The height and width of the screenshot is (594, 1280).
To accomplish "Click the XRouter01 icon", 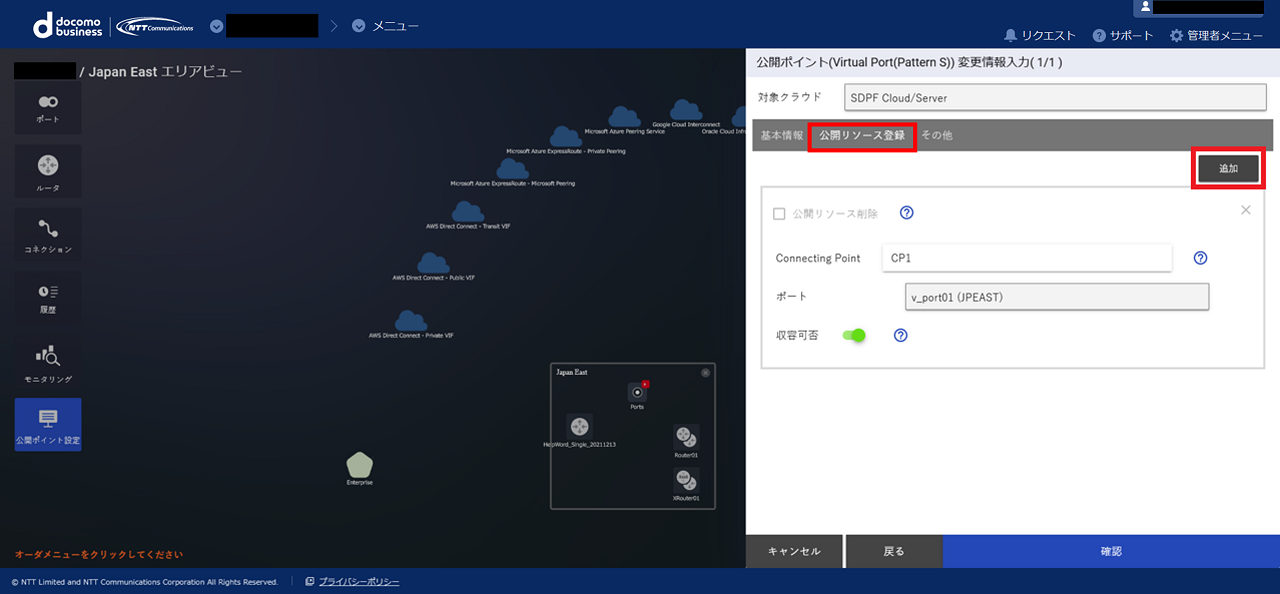I will (x=684, y=480).
